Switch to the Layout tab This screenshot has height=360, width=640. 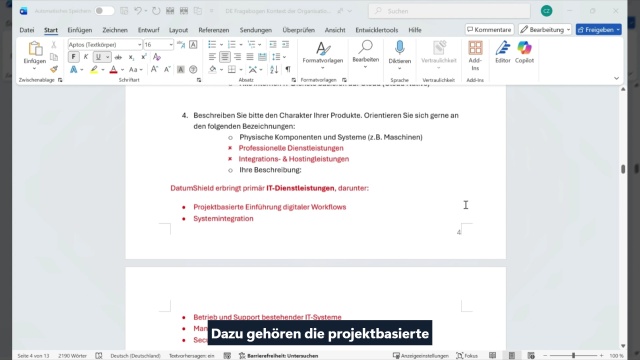(x=178, y=30)
